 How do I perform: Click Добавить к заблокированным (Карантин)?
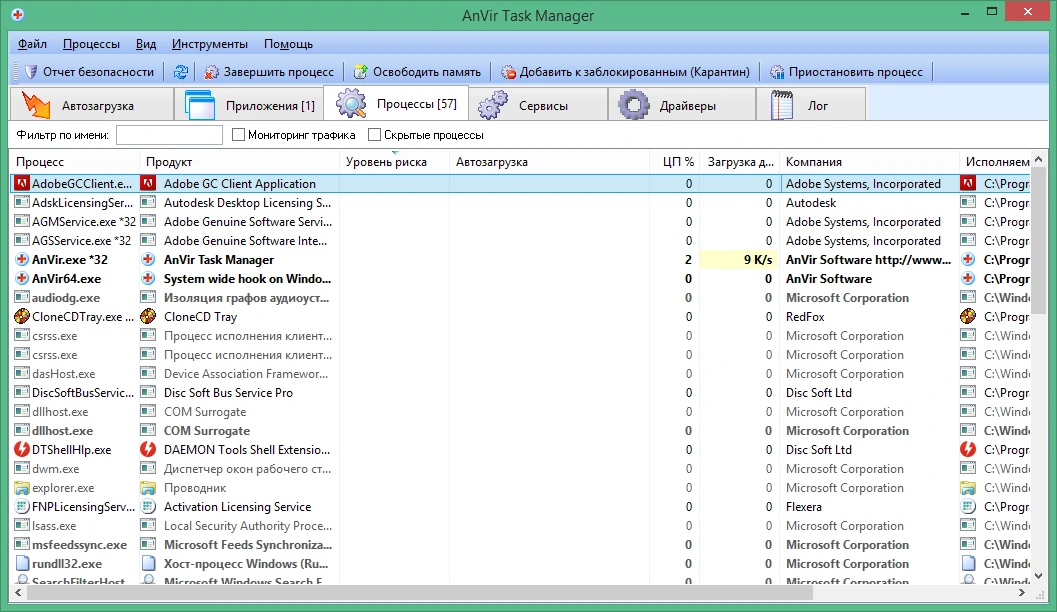pyautogui.click(x=626, y=71)
